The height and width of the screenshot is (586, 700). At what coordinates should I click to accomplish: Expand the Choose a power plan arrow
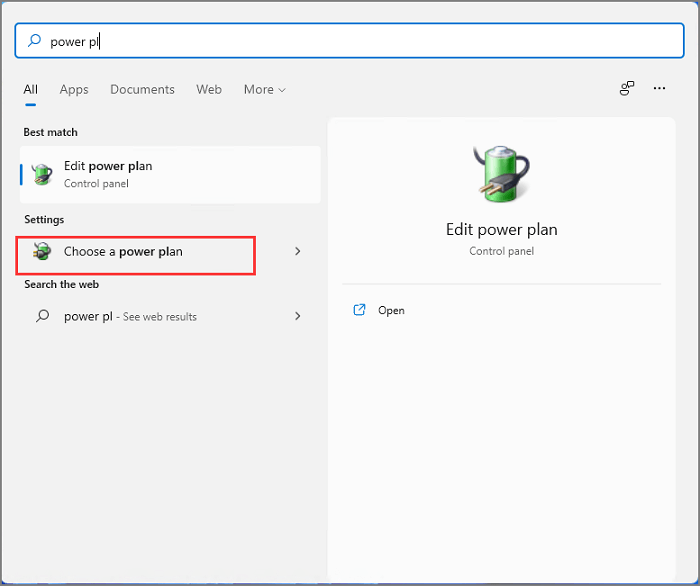click(297, 252)
